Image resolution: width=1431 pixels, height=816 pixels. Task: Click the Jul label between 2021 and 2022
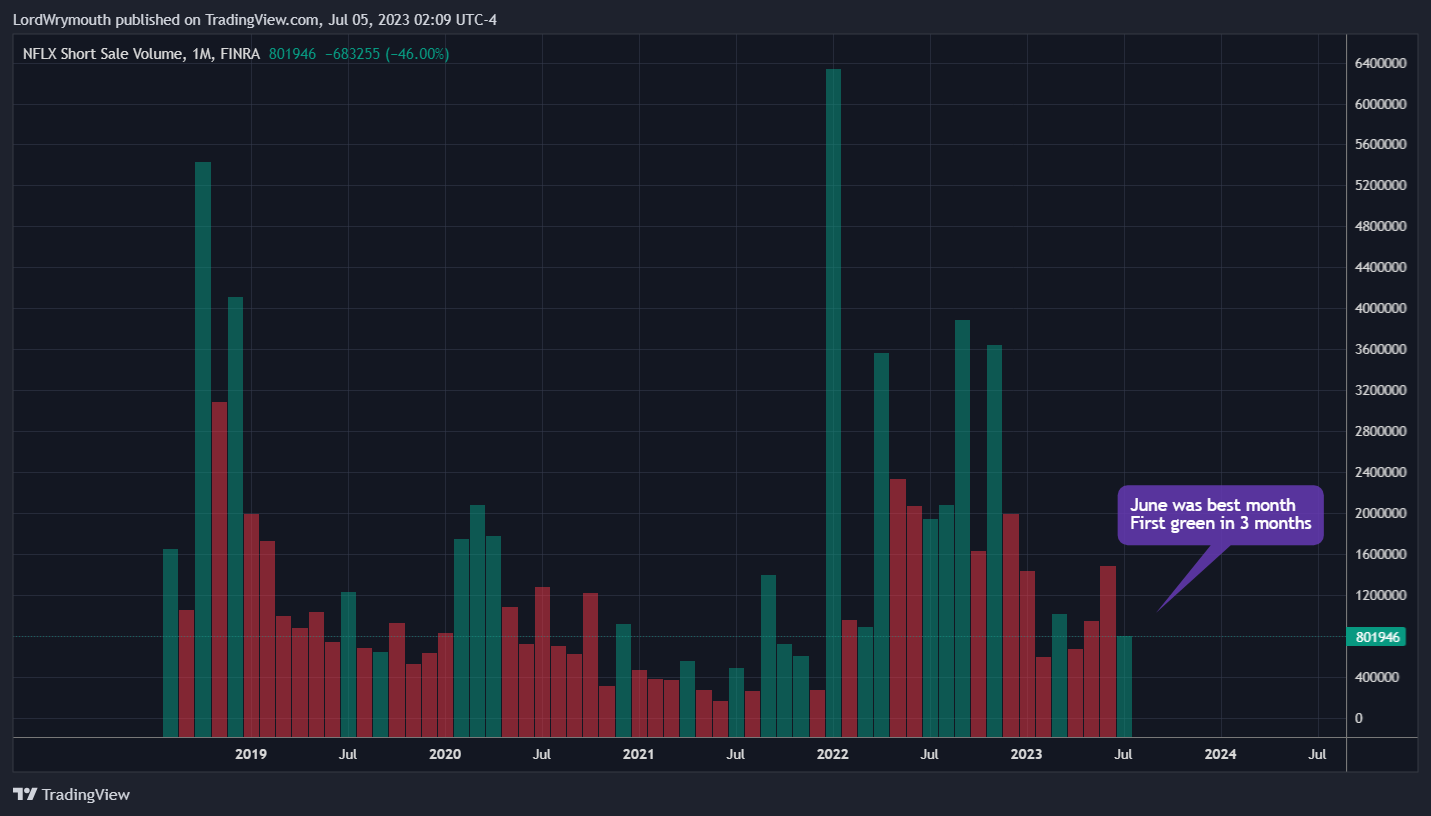click(735, 754)
